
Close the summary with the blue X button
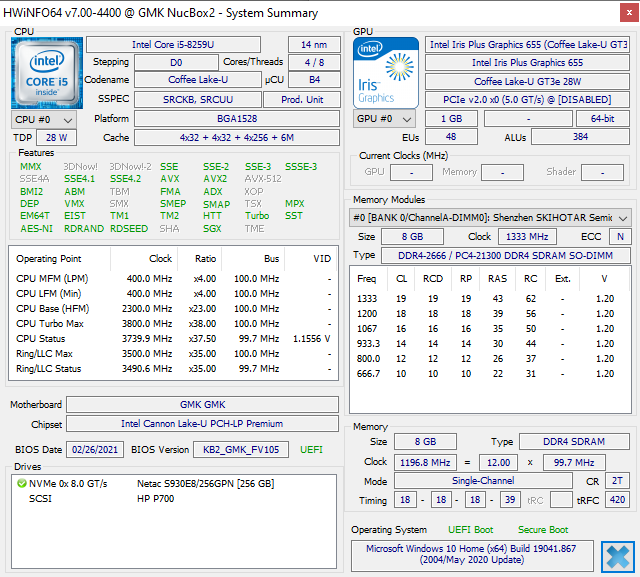click(618, 557)
